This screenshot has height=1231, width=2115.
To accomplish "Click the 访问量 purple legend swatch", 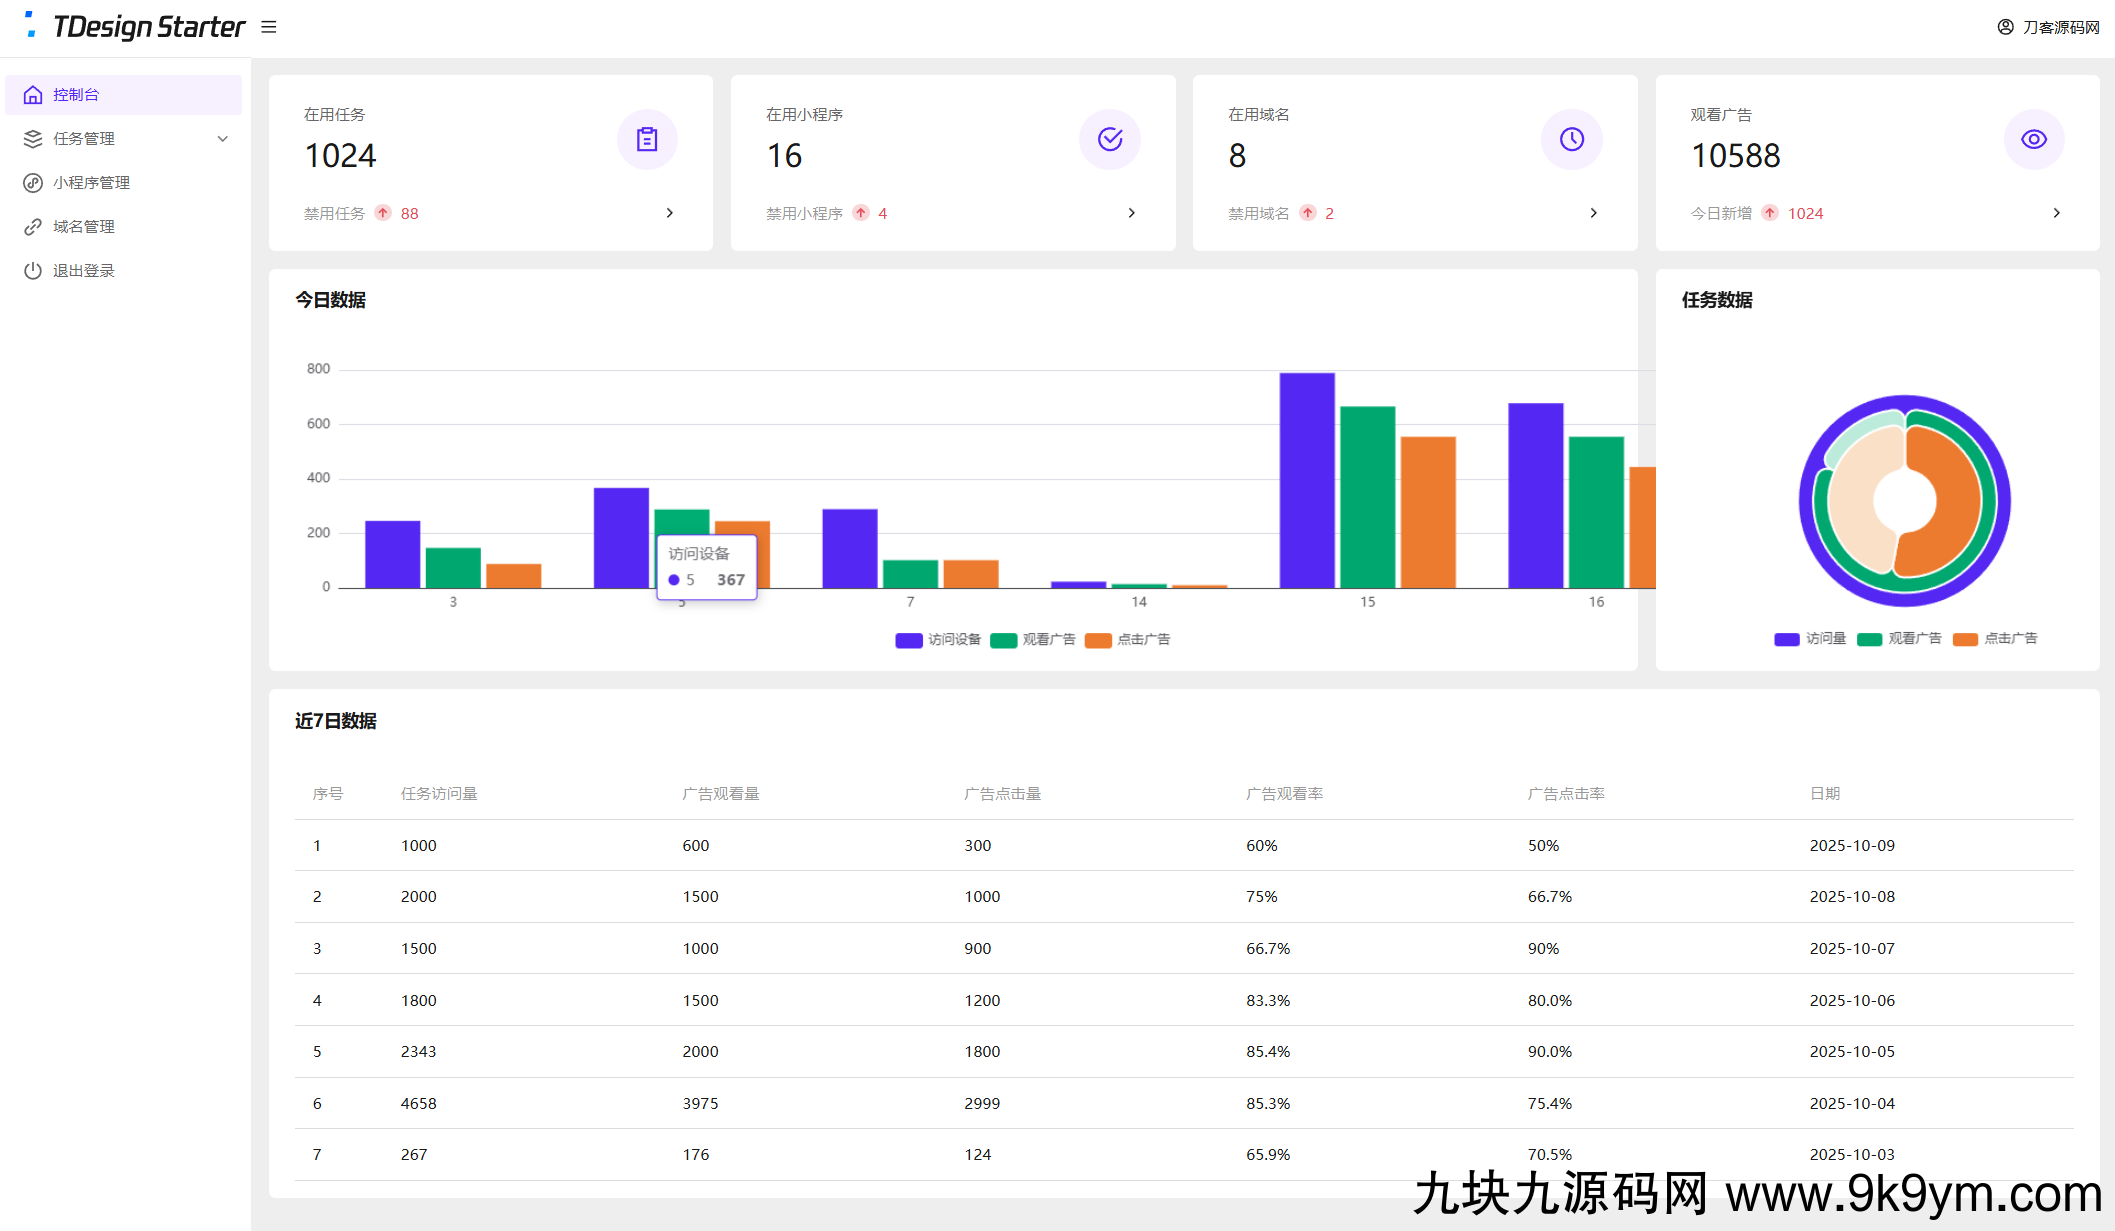I will [1786, 639].
